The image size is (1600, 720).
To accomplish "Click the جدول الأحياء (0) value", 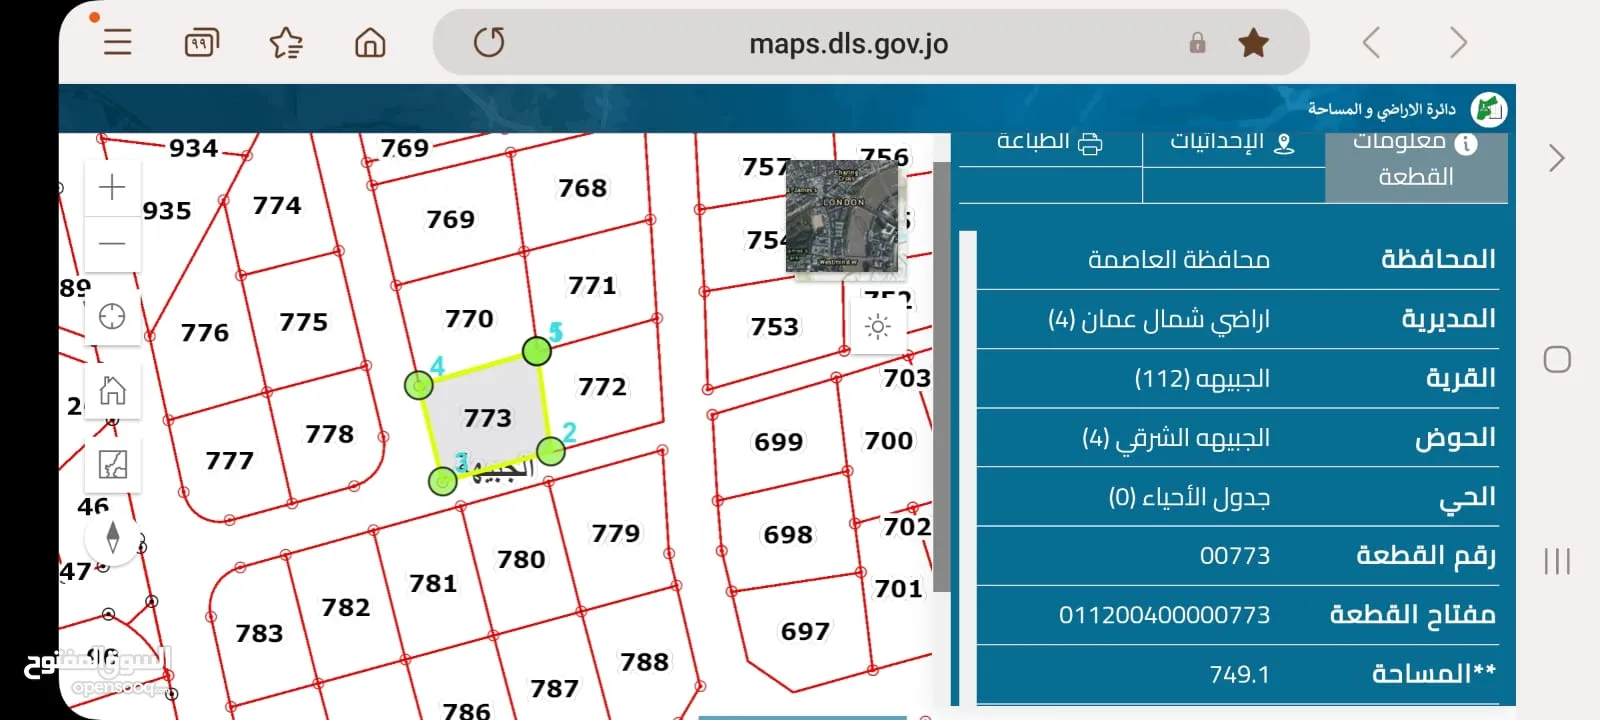I will (x=1189, y=497).
